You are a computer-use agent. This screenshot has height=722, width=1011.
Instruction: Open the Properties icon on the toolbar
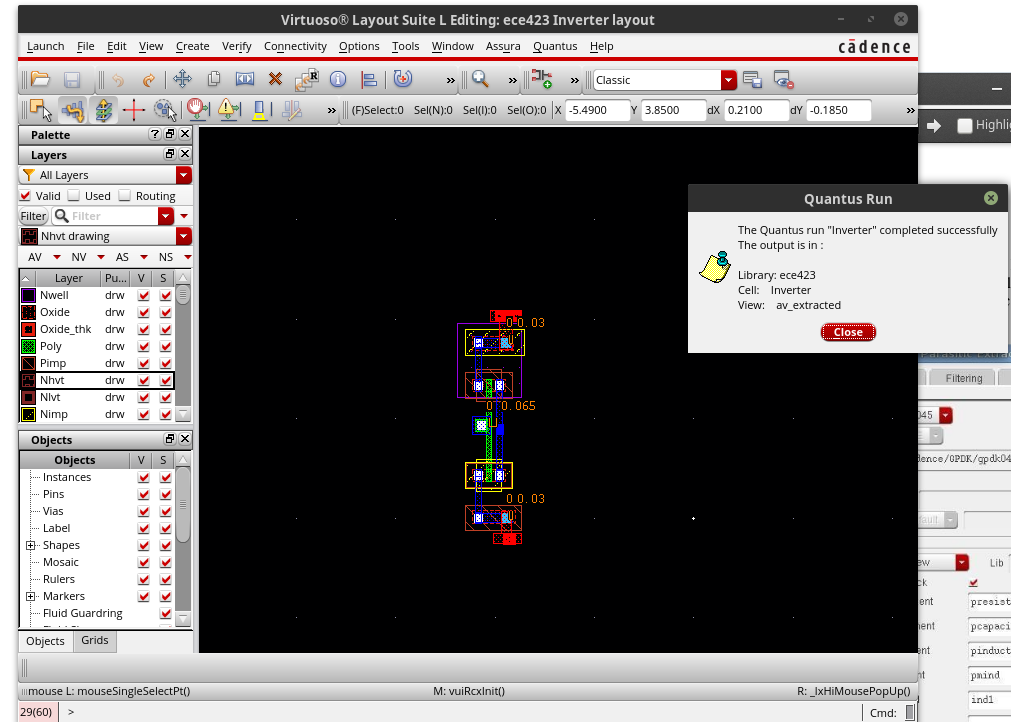click(338, 79)
